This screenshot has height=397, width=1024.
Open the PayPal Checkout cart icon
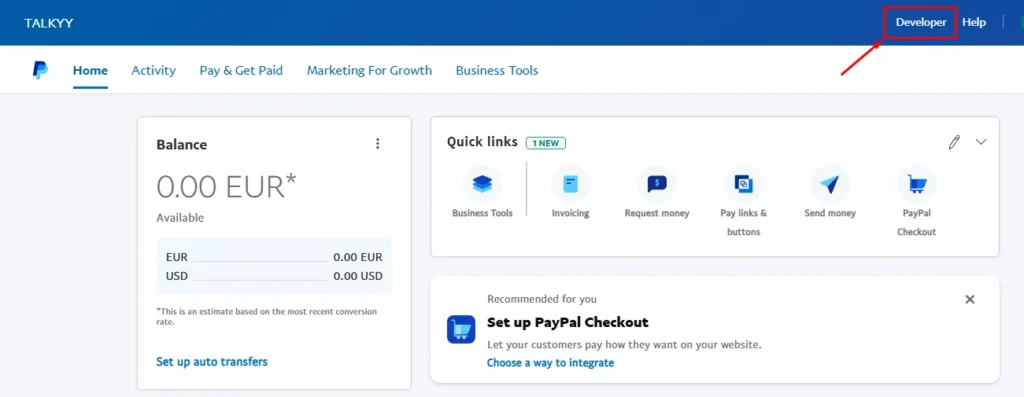[x=917, y=185]
